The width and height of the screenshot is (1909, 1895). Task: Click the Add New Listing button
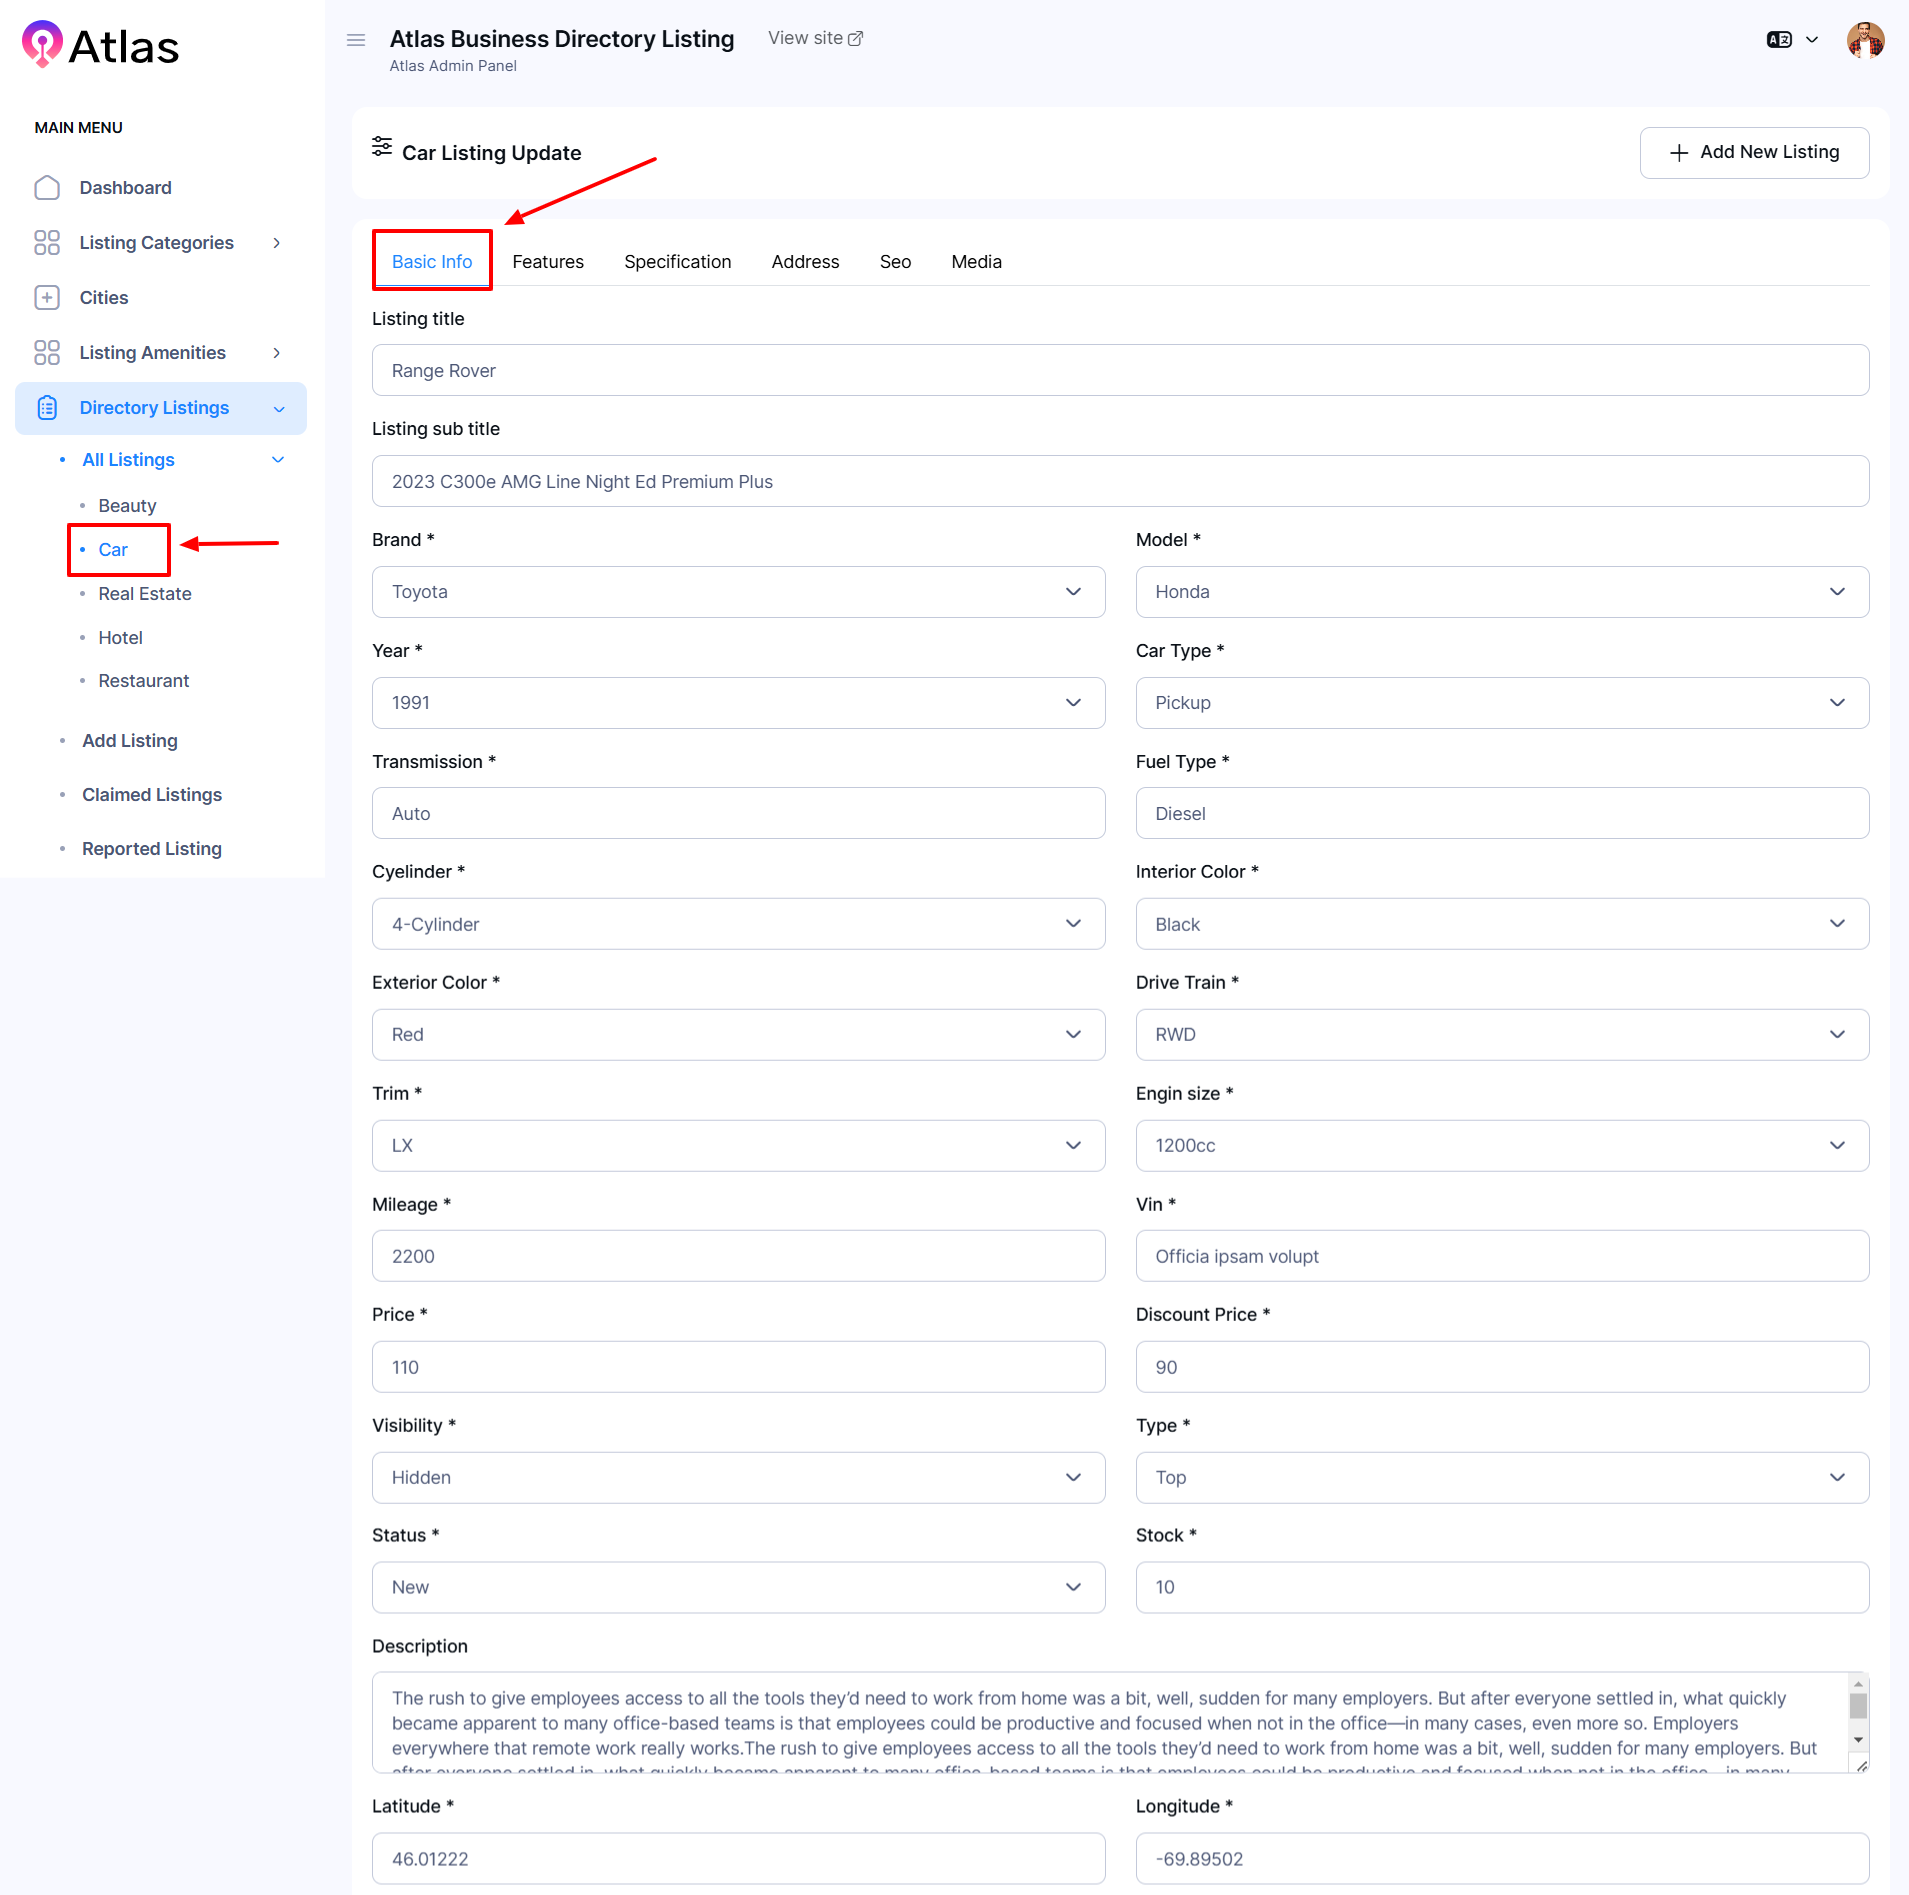[x=1753, y=152]
